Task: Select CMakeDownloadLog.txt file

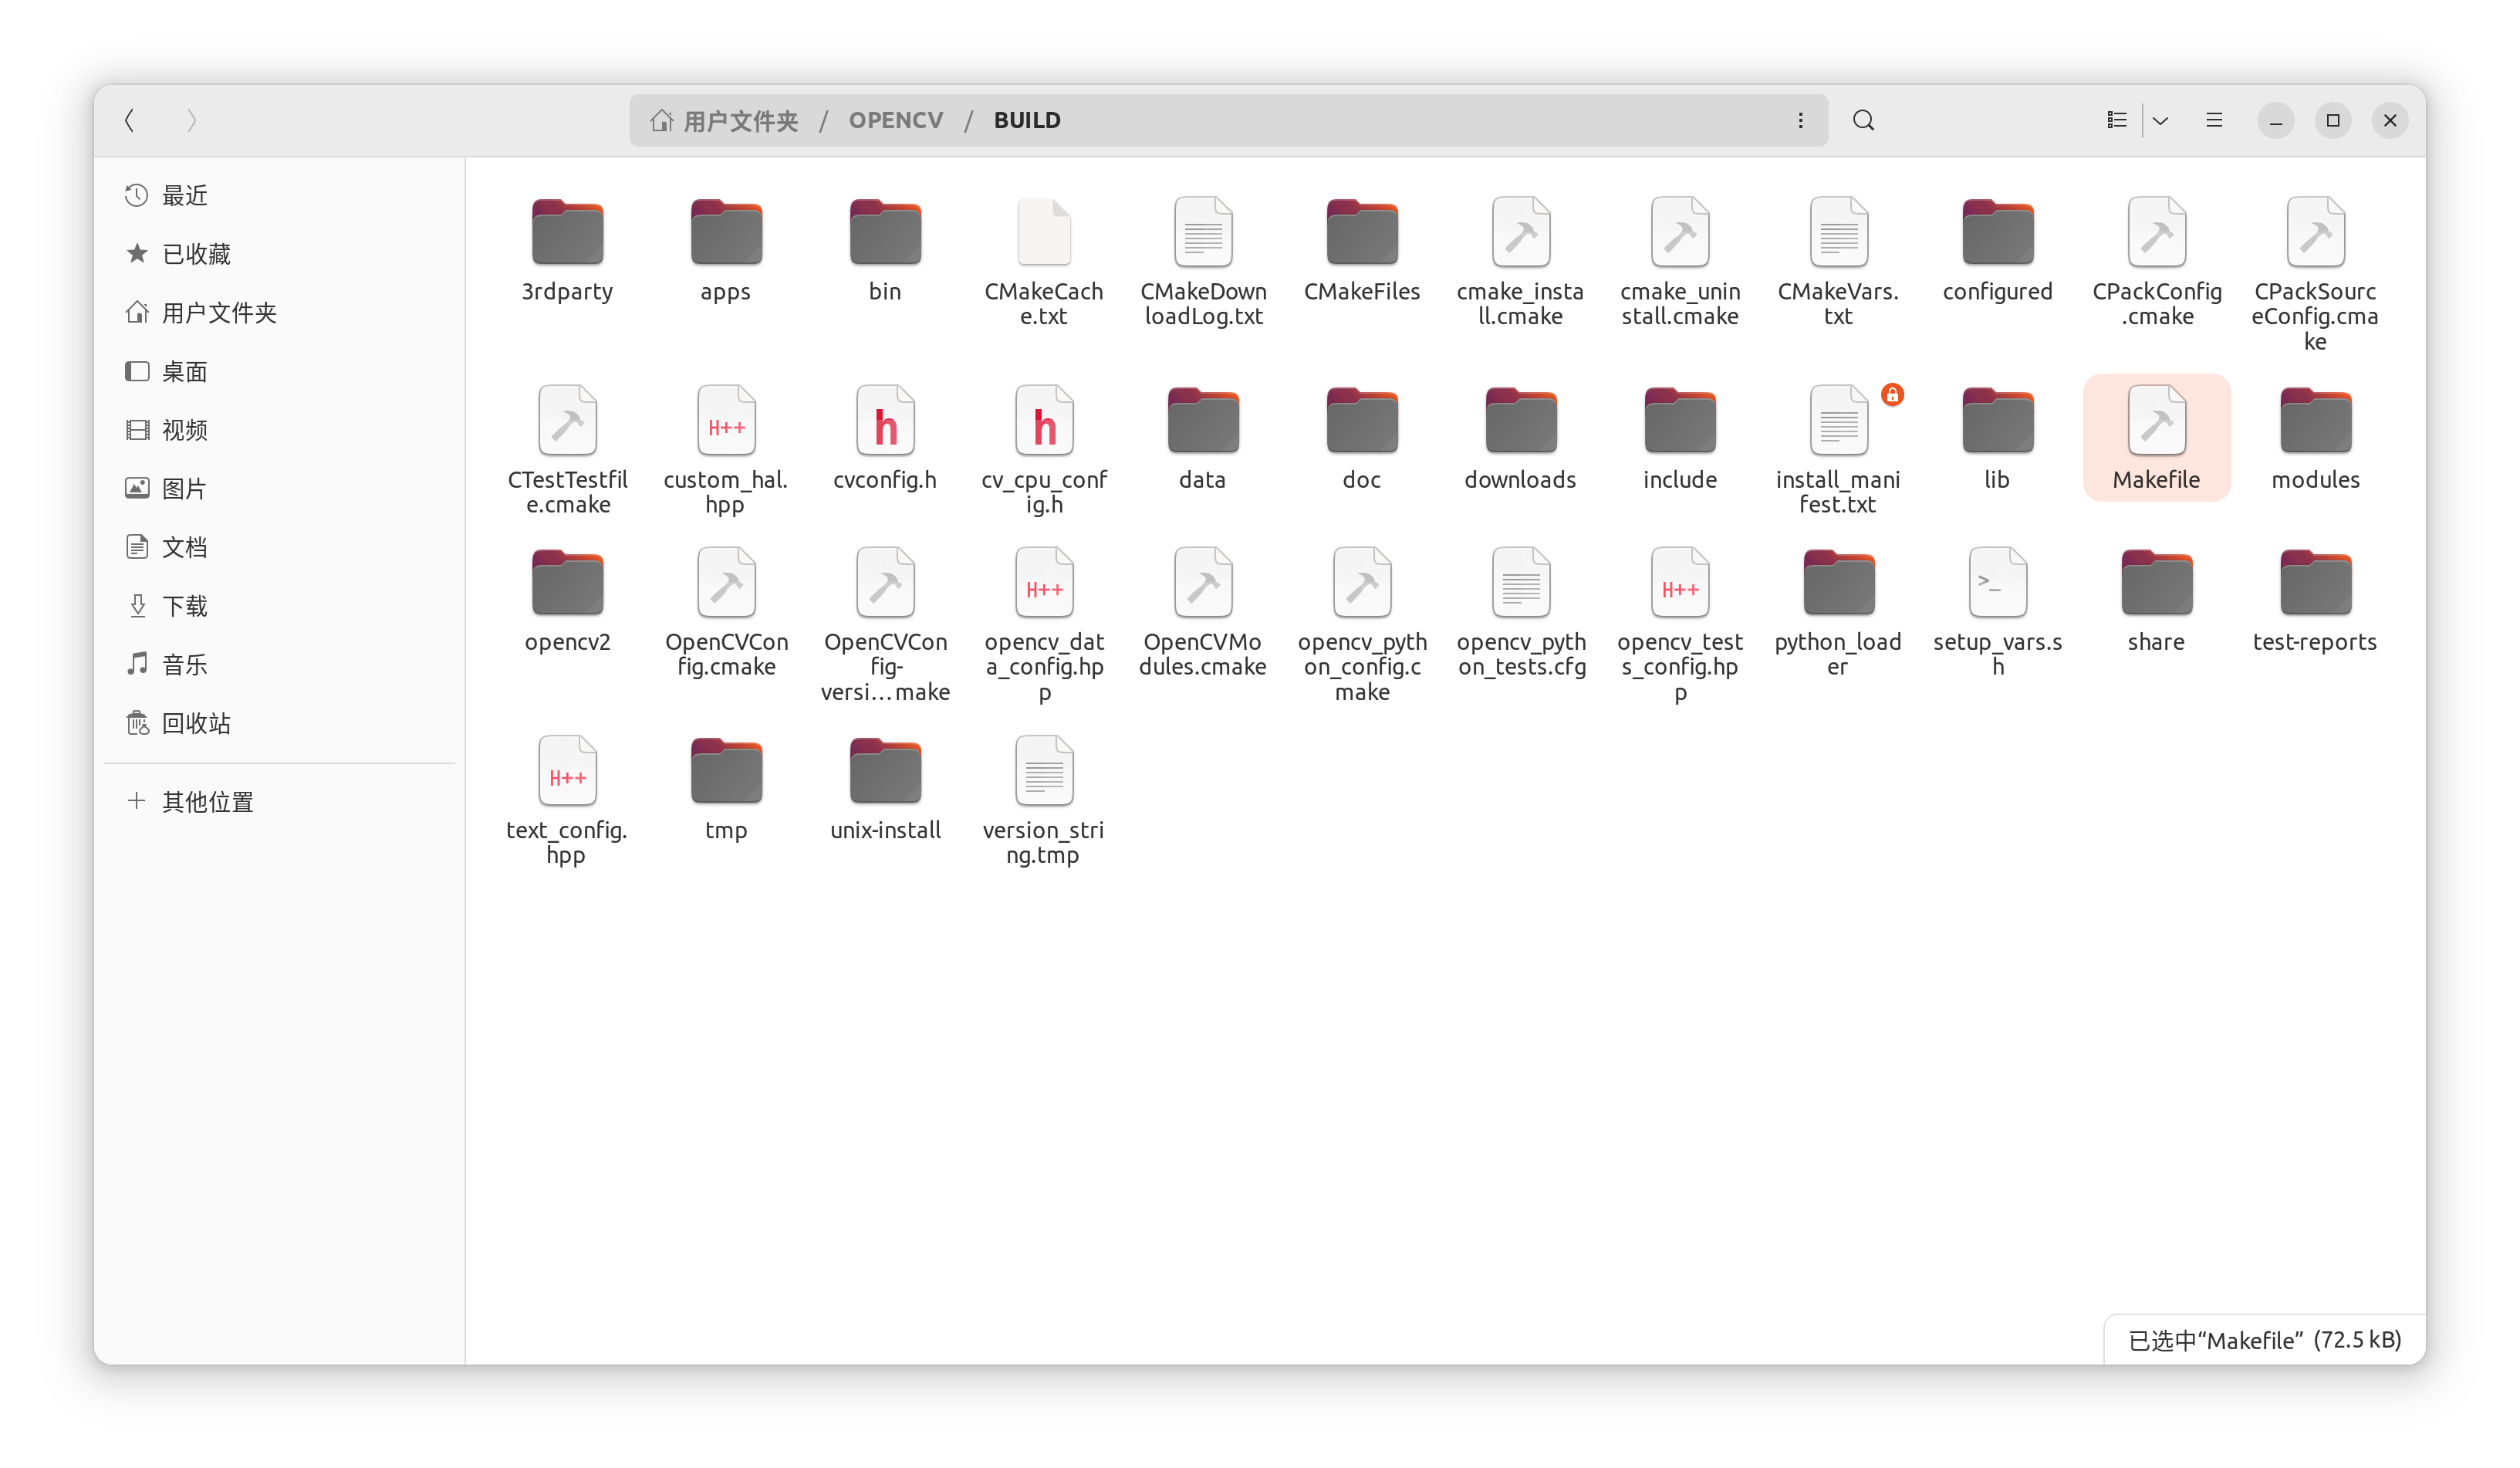Action: (1203, 262)
